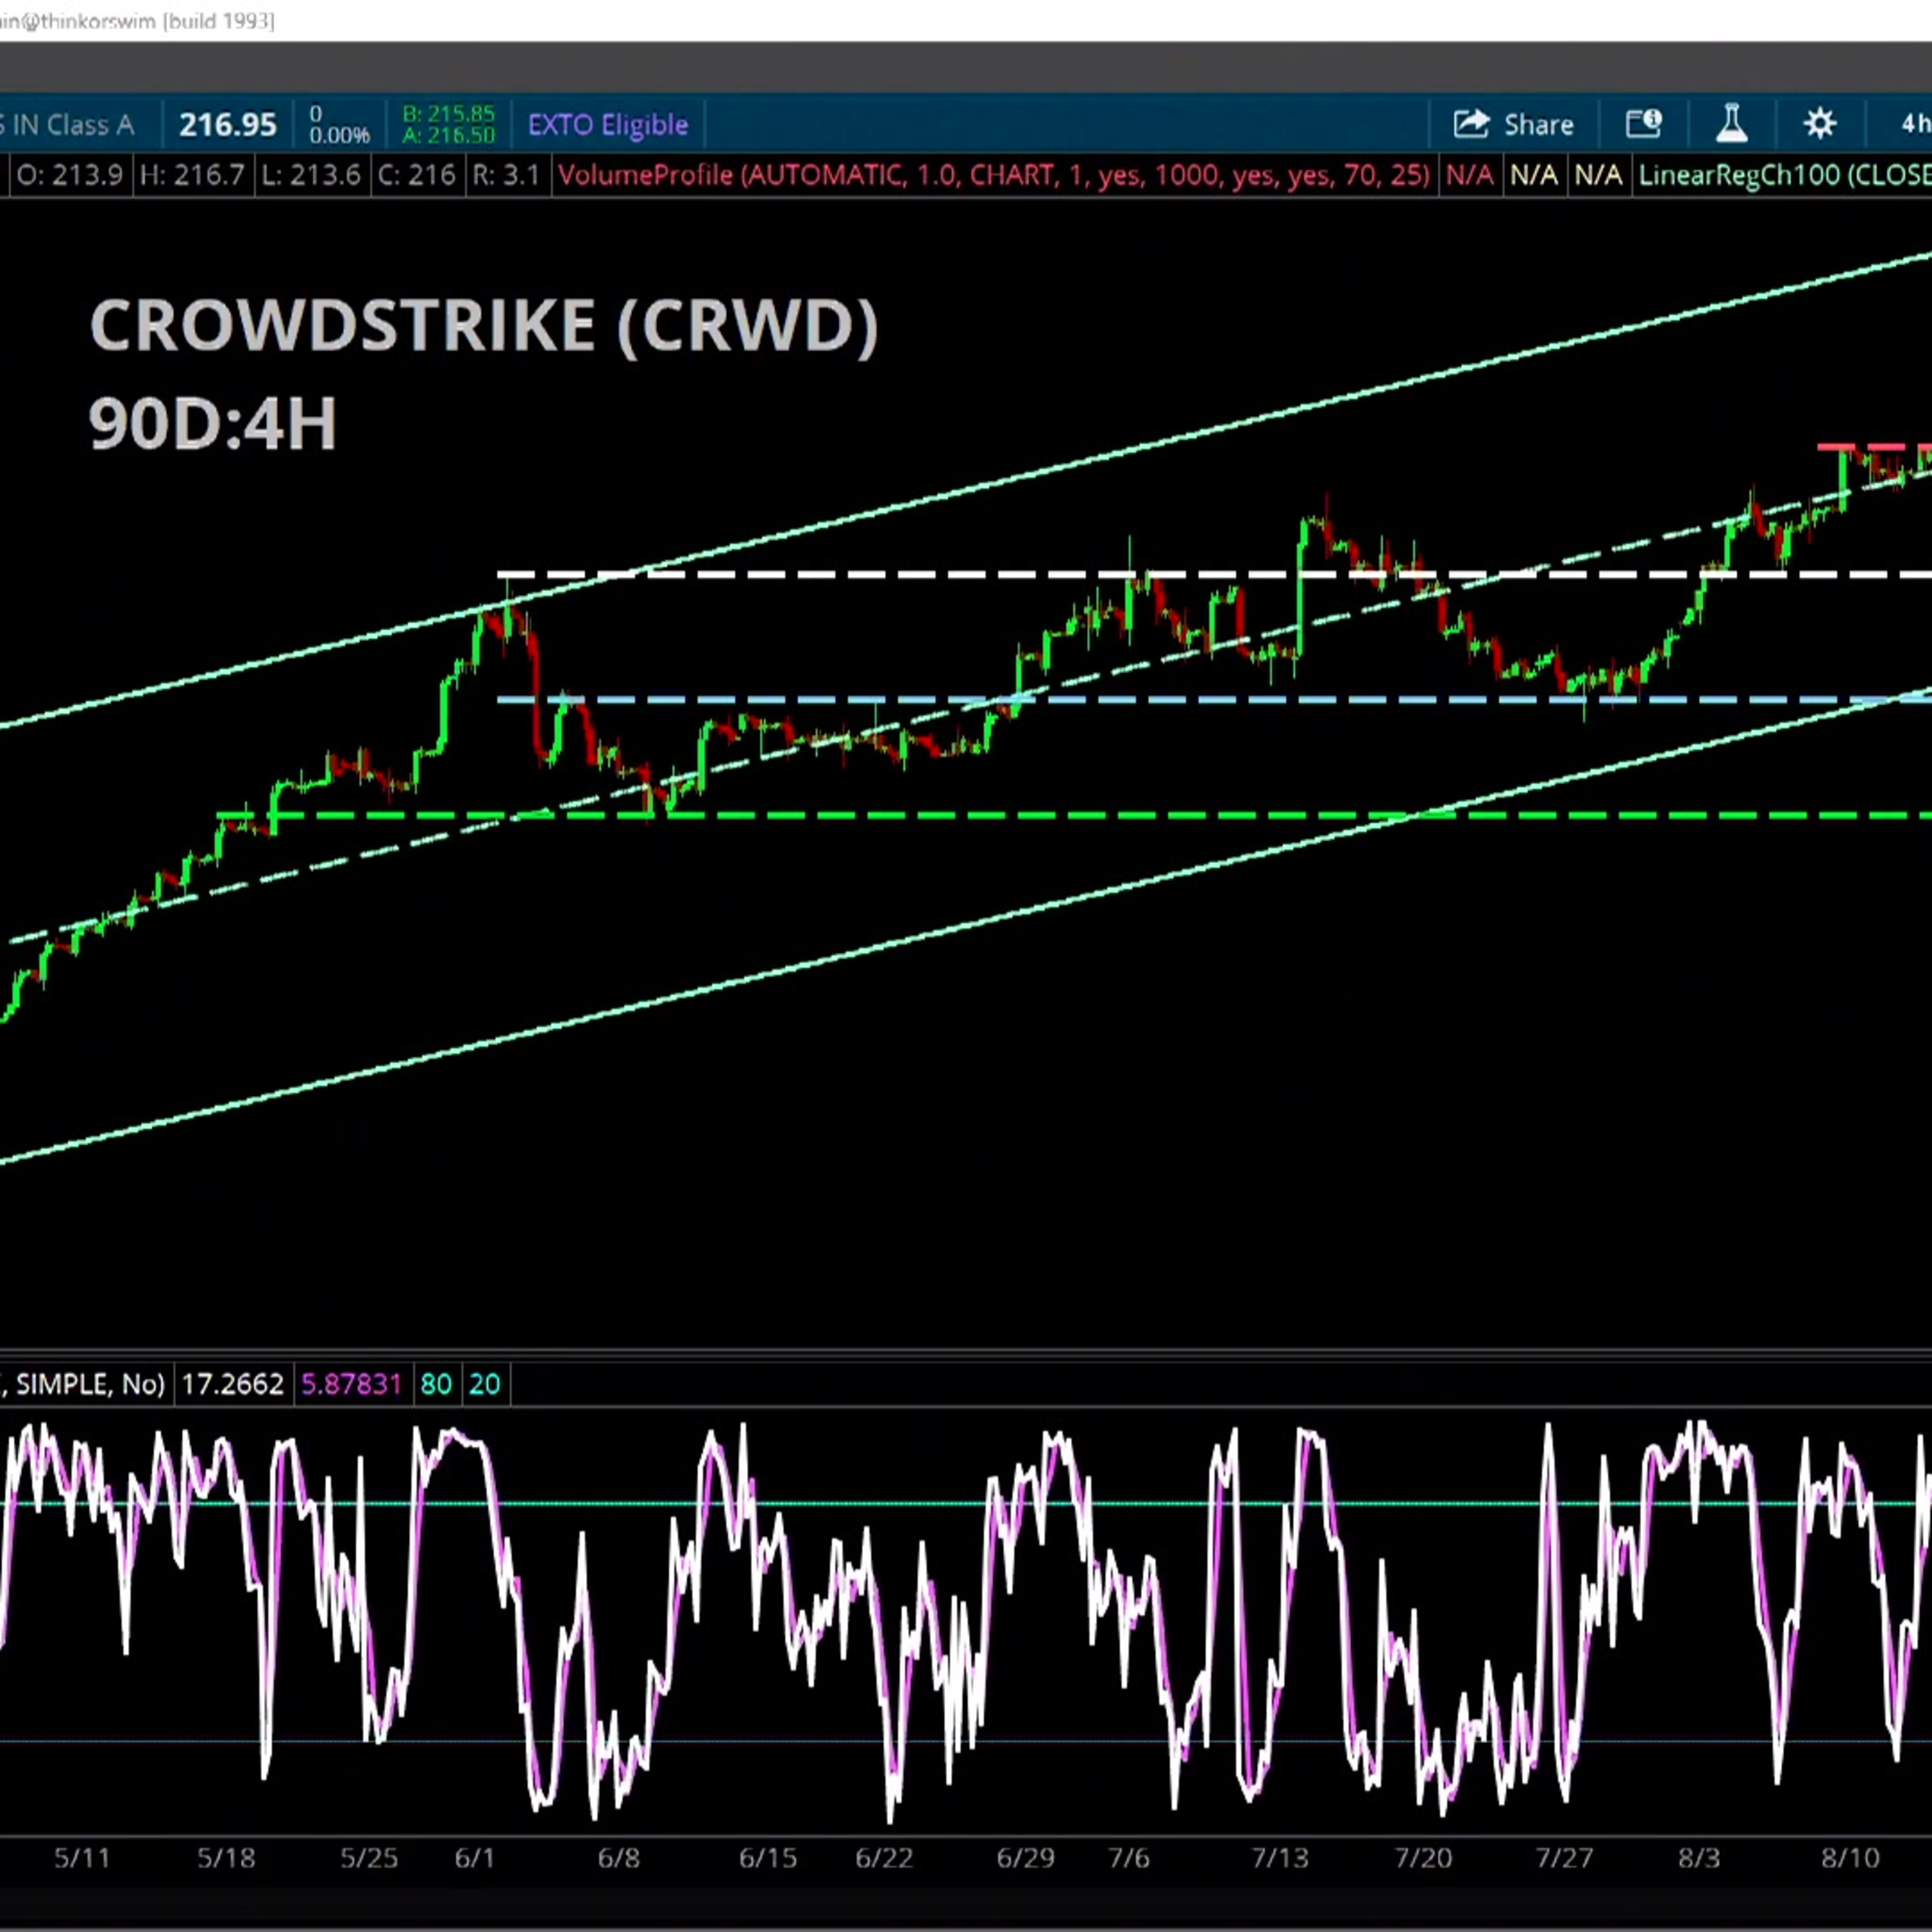Click the oversold level 20 value

click(485, 1384)
